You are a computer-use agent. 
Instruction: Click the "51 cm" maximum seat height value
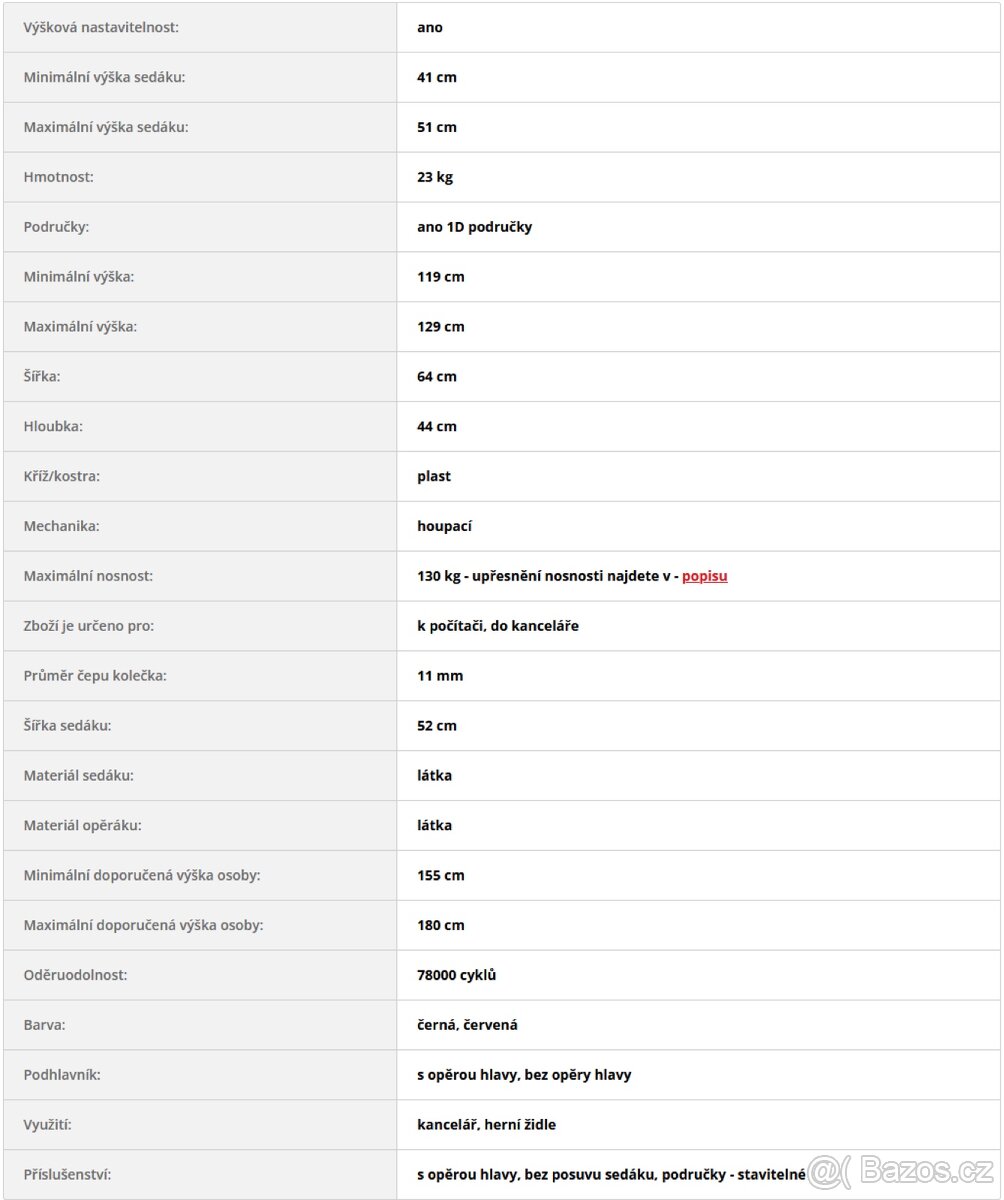pyautogui.click(x=437, y=127)
